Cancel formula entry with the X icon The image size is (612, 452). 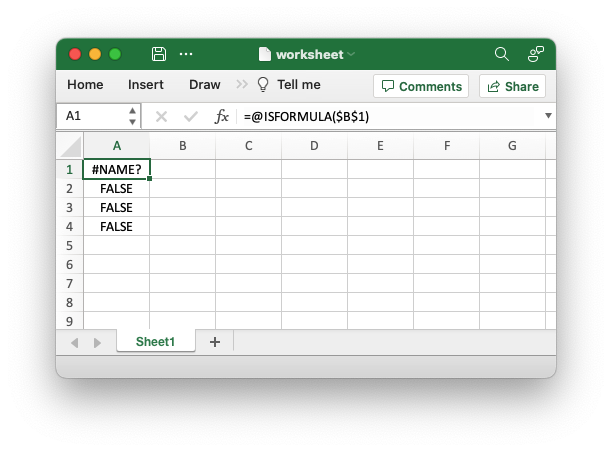coord(161,116)
